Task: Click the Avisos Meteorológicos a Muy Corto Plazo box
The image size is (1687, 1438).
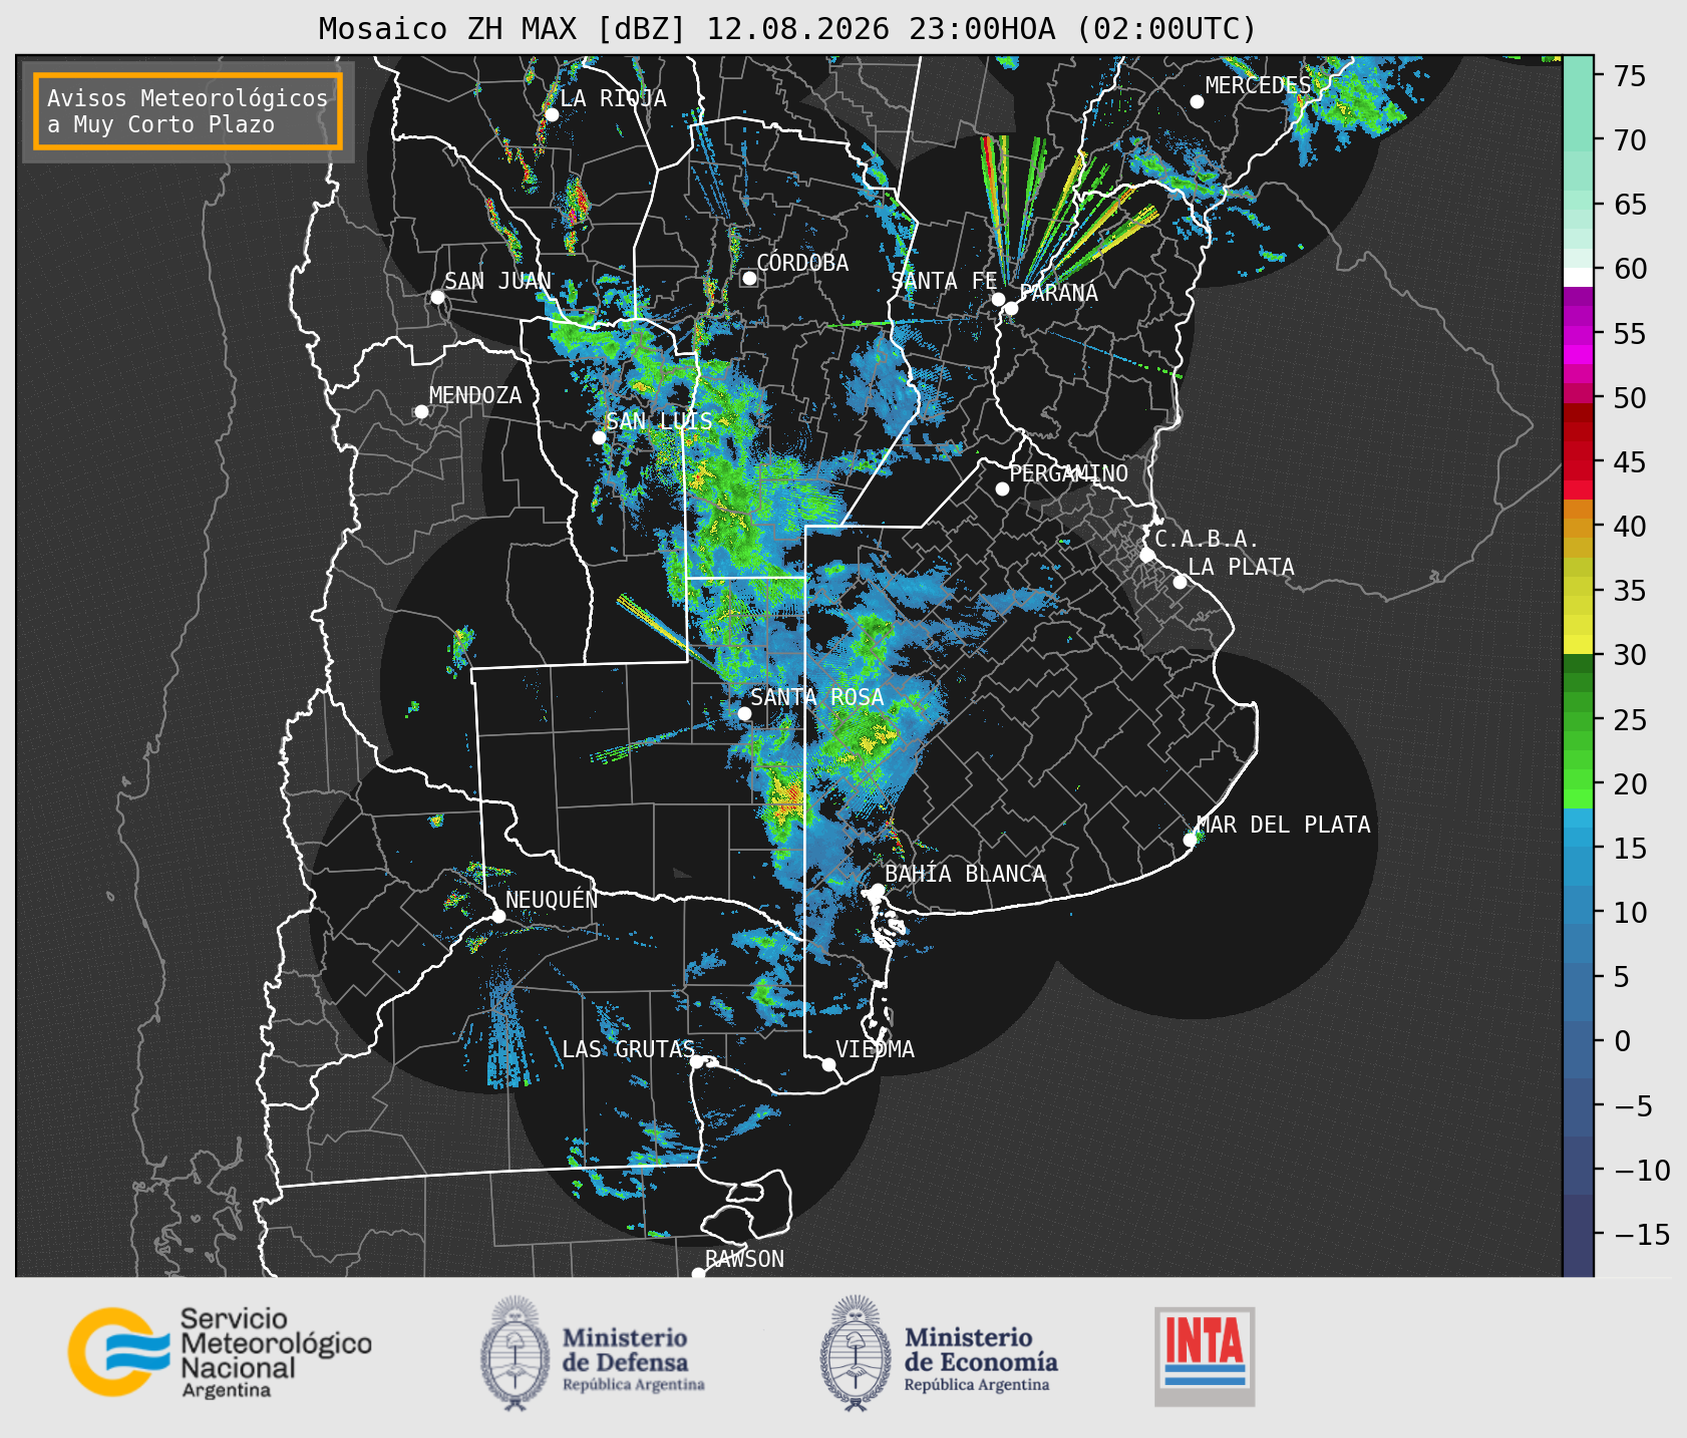Action: (x=188, y=111)
